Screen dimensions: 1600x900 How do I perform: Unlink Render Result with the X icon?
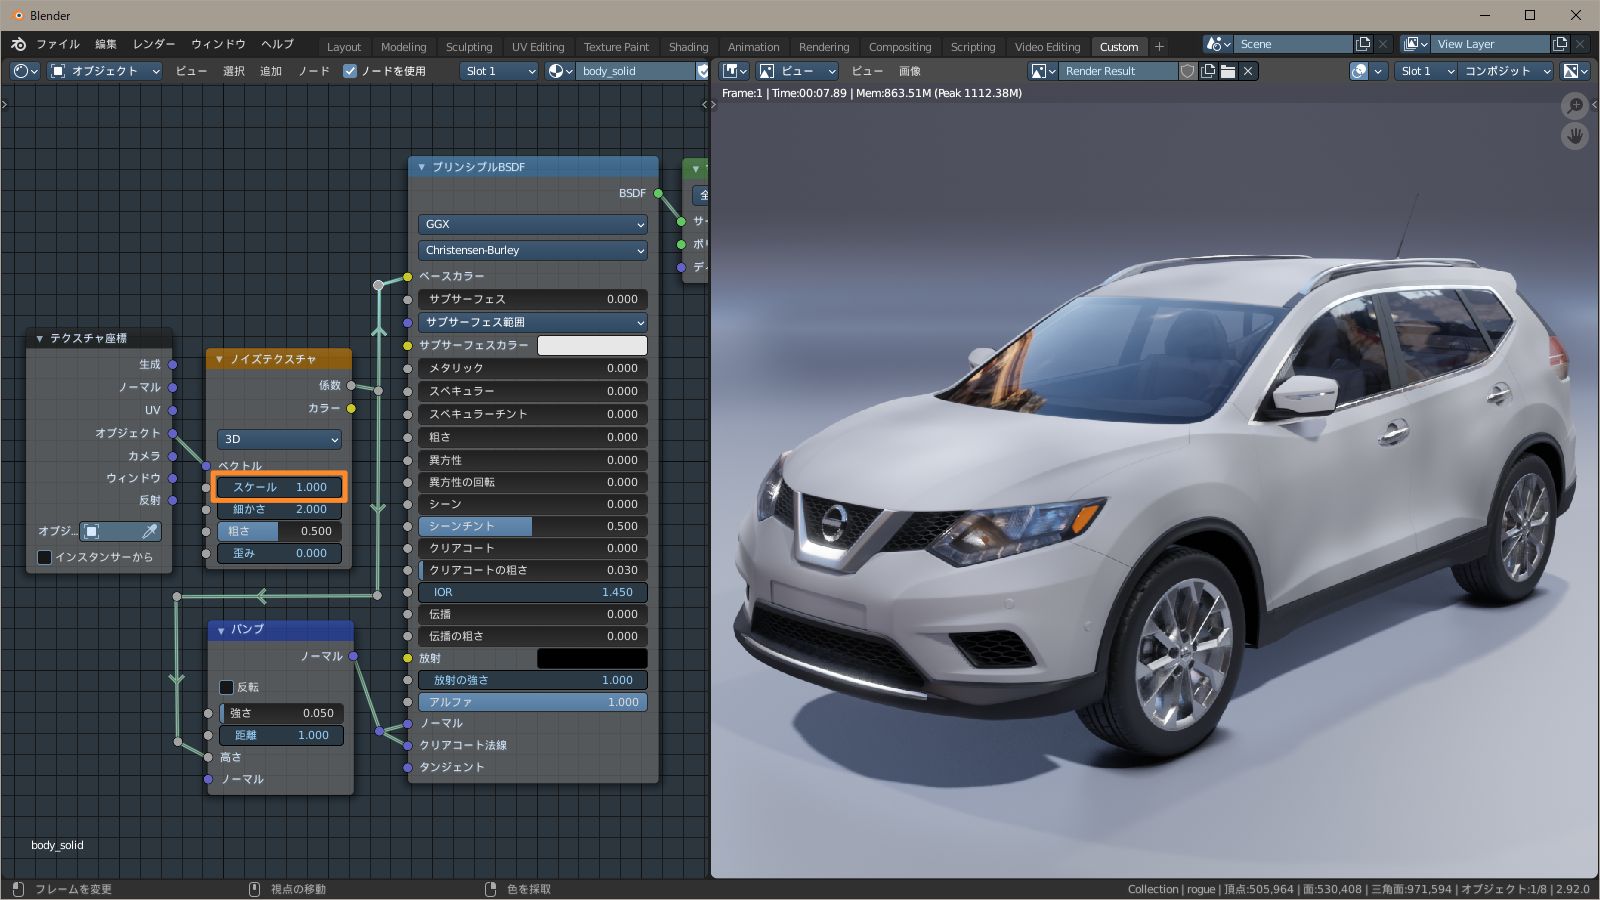click(1248, 71)
